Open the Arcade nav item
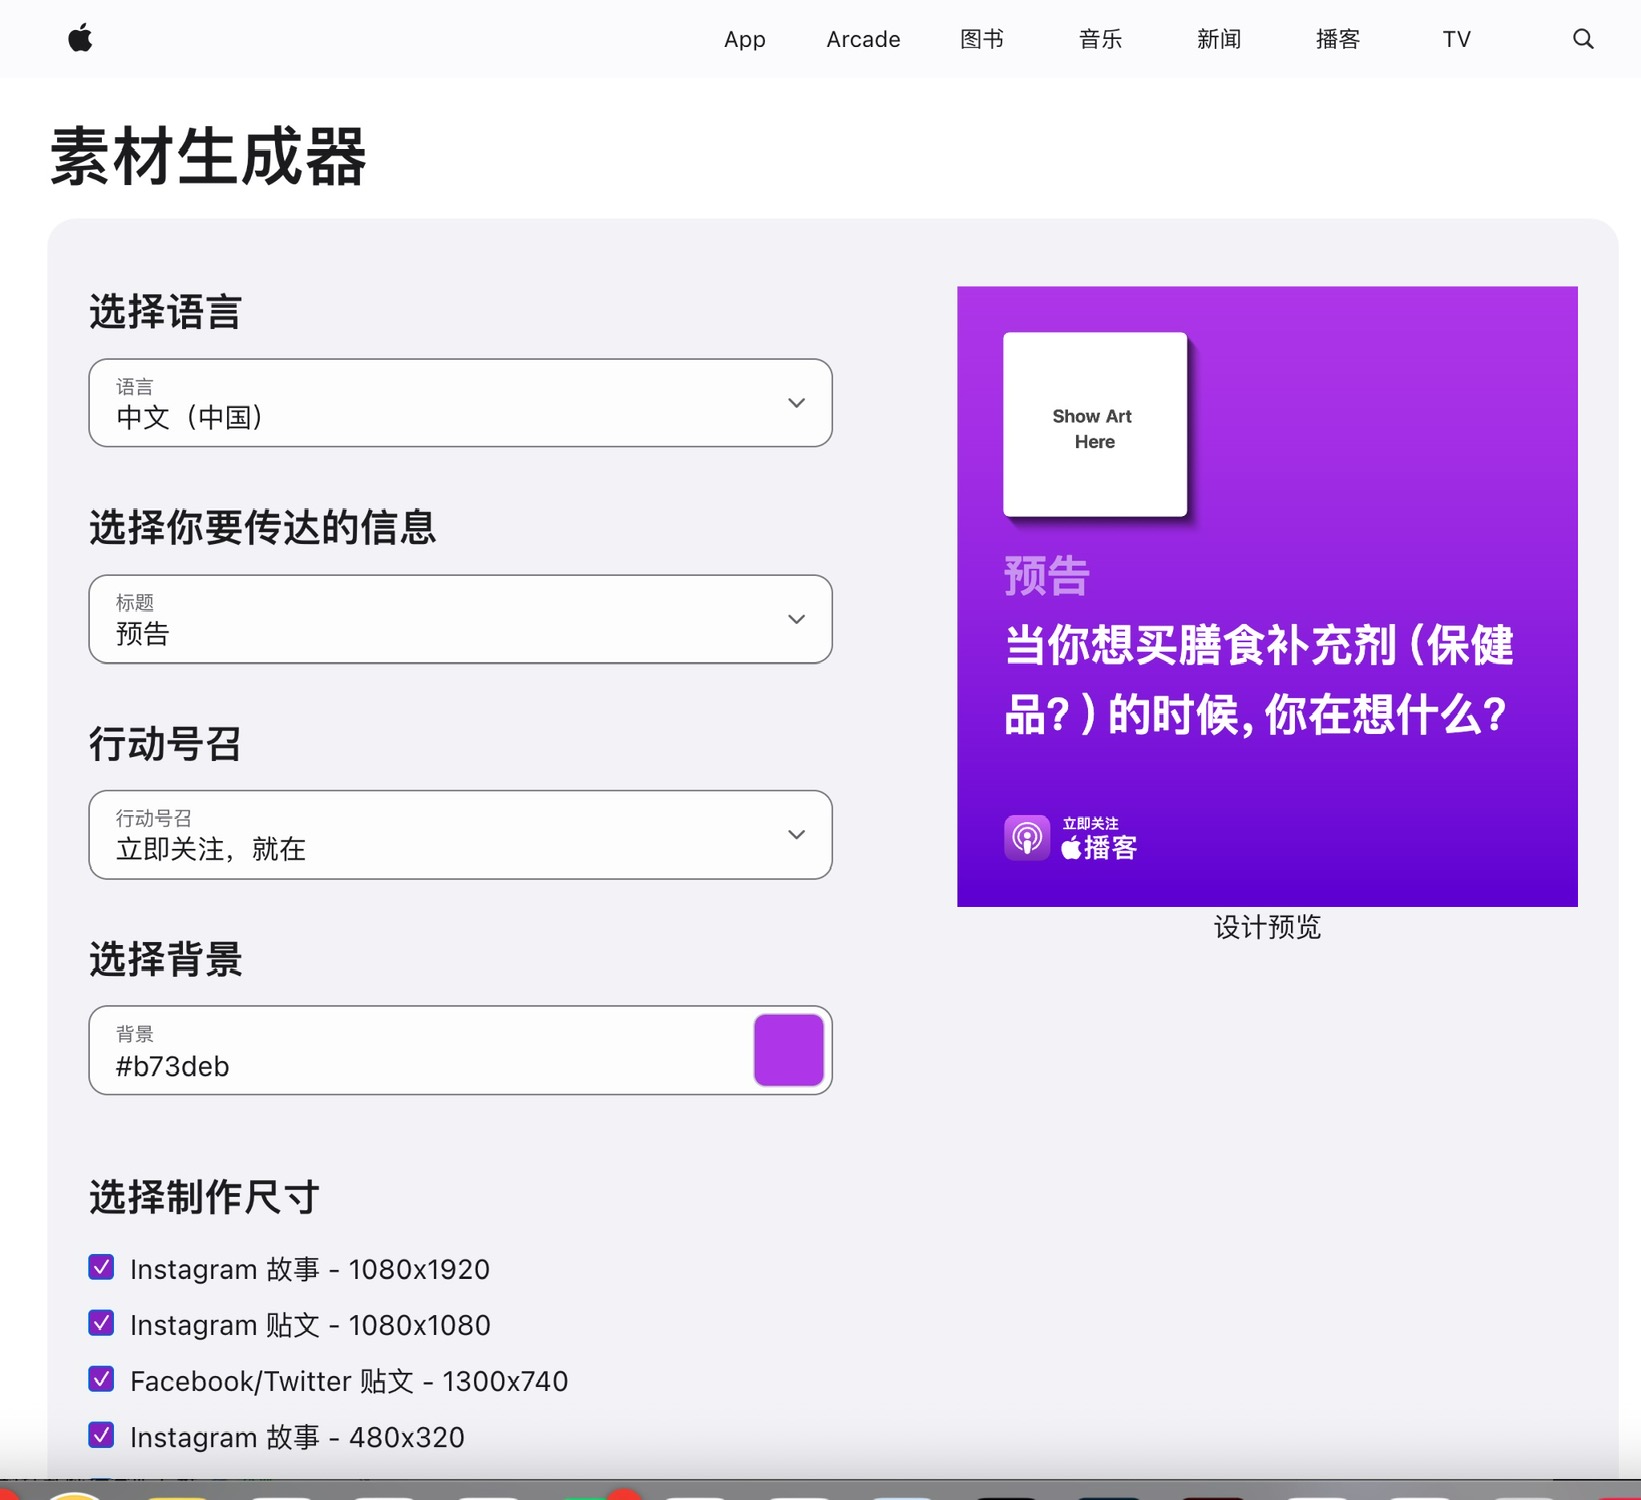This screenshot has width=1641, height=1500. (863, 39)
